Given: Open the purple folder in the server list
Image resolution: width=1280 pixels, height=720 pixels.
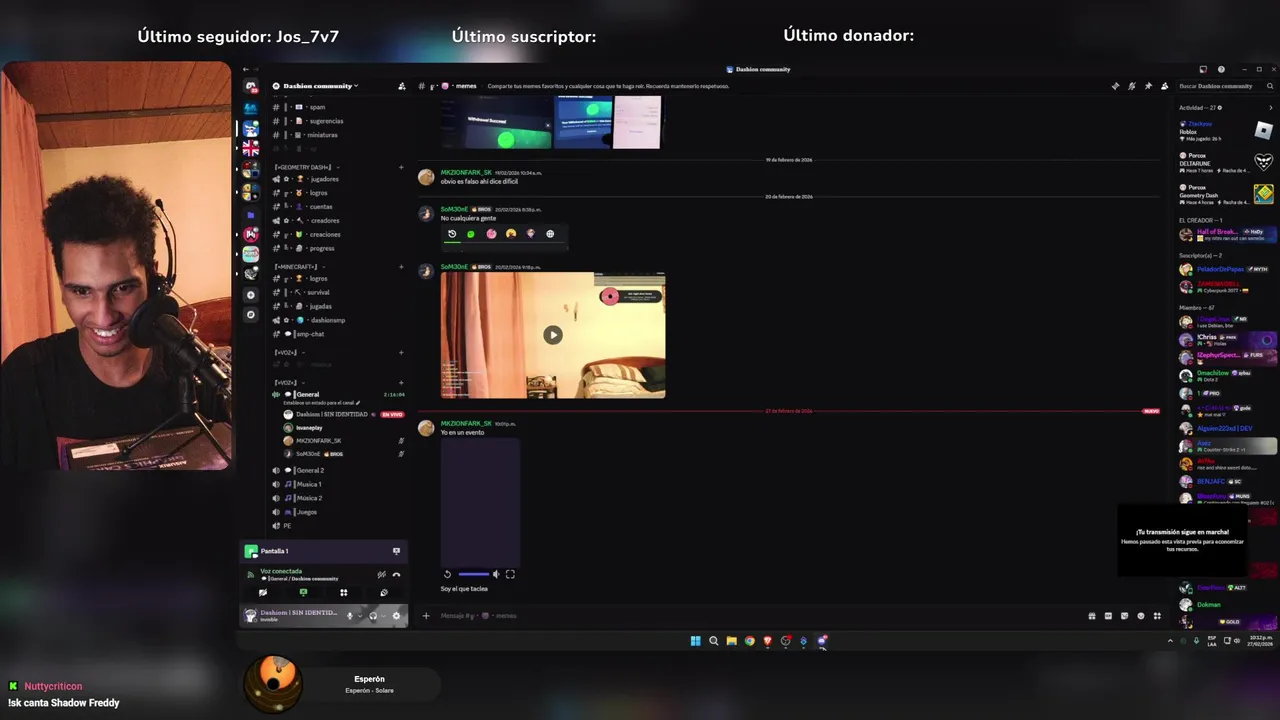Looking at the screenshot, I should (250, 215).
